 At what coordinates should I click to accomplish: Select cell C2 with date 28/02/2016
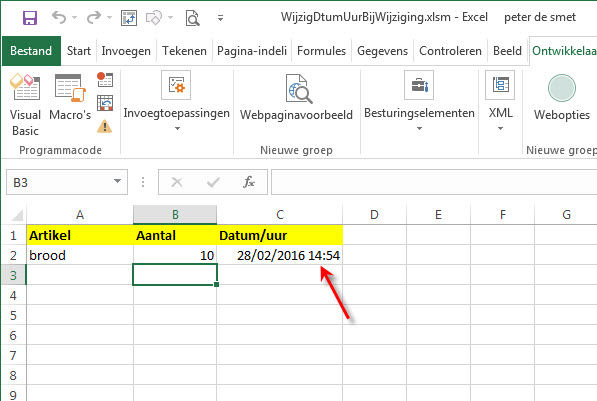280,255
